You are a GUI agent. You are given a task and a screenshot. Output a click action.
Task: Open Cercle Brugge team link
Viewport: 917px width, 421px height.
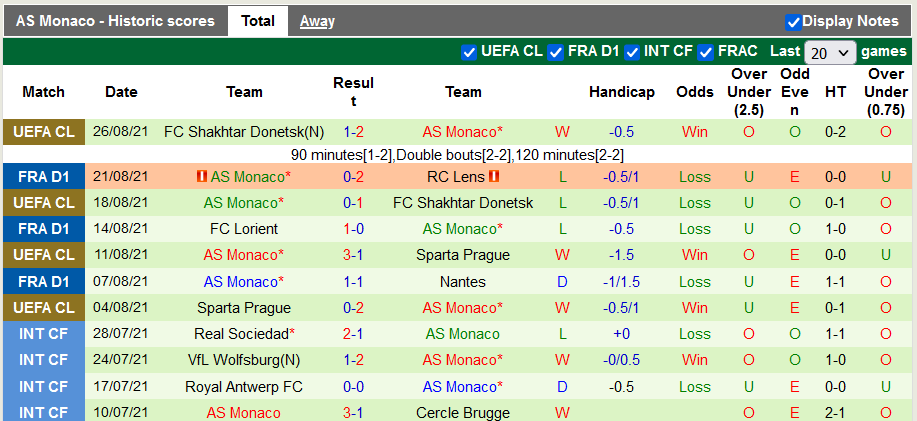[463, 412]
